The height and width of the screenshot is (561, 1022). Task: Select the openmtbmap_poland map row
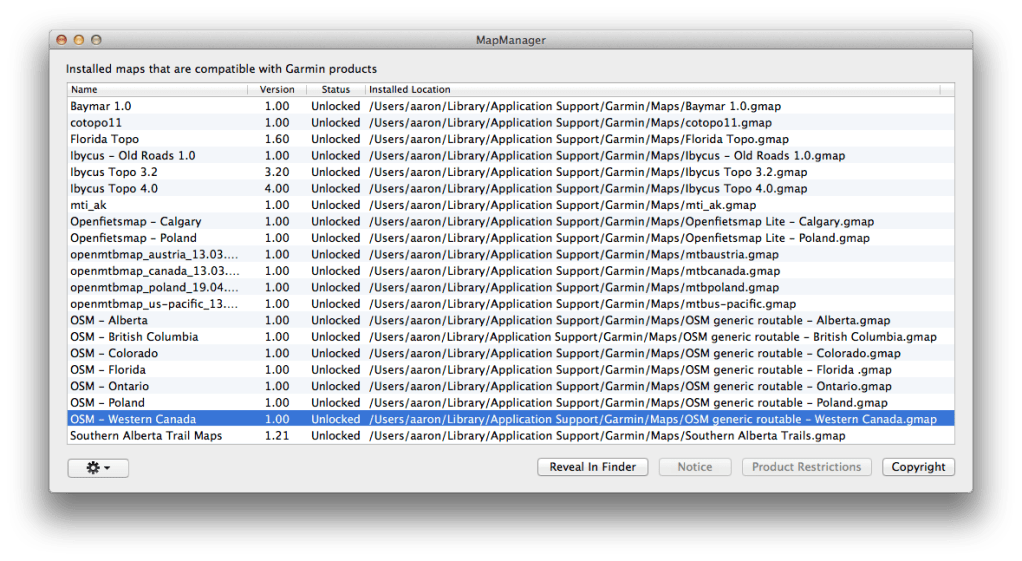(x=510, y=287)
